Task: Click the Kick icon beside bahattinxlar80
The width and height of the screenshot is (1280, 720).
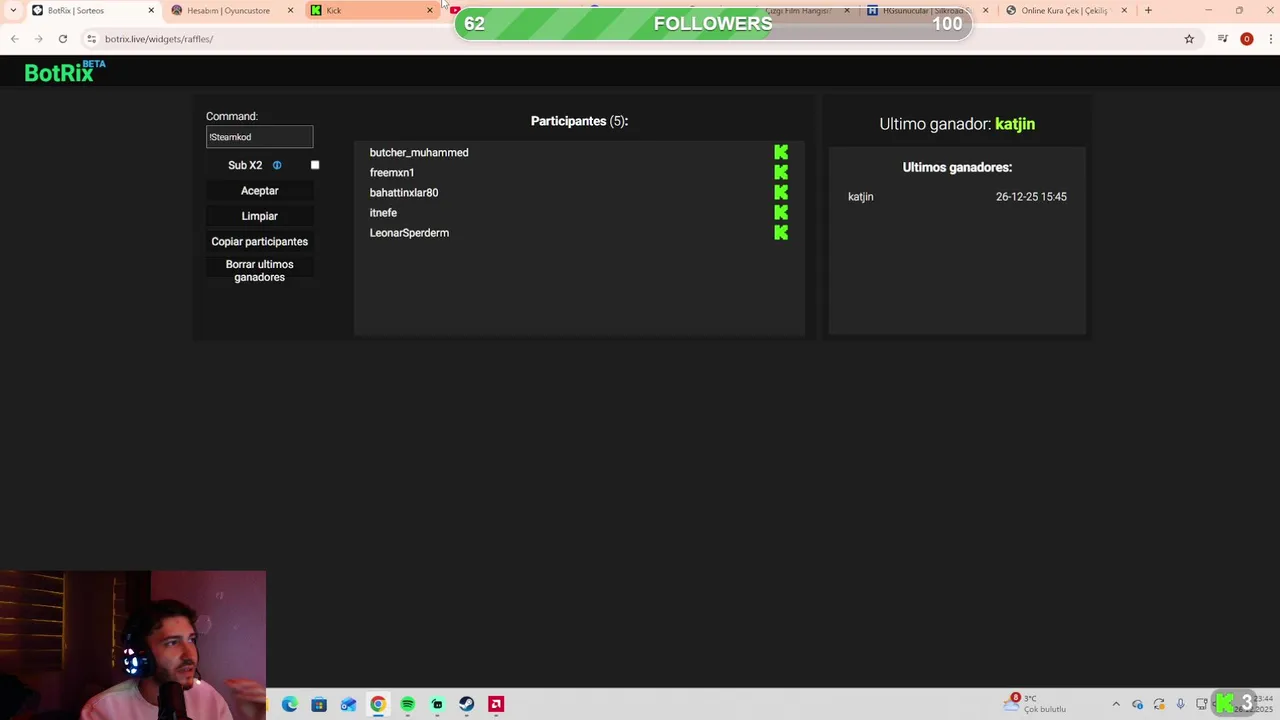Action: click(x=781, y=192)
